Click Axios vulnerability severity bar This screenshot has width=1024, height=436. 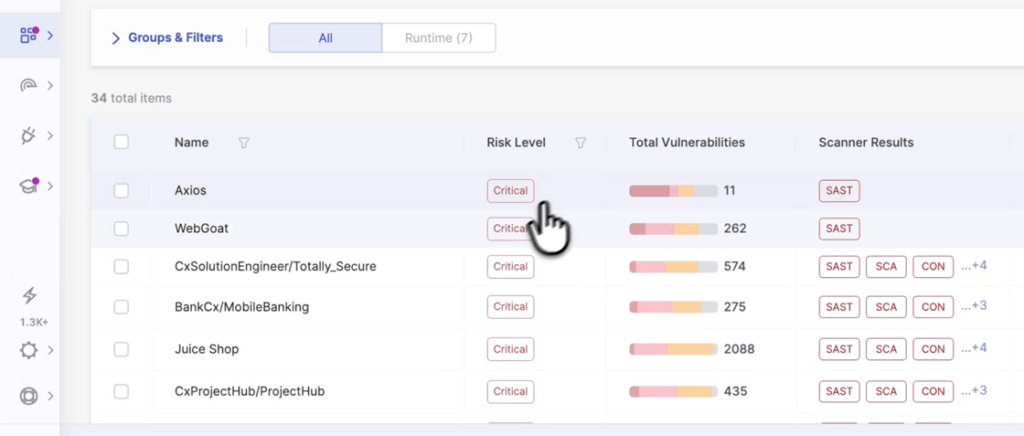click(673, 191)
